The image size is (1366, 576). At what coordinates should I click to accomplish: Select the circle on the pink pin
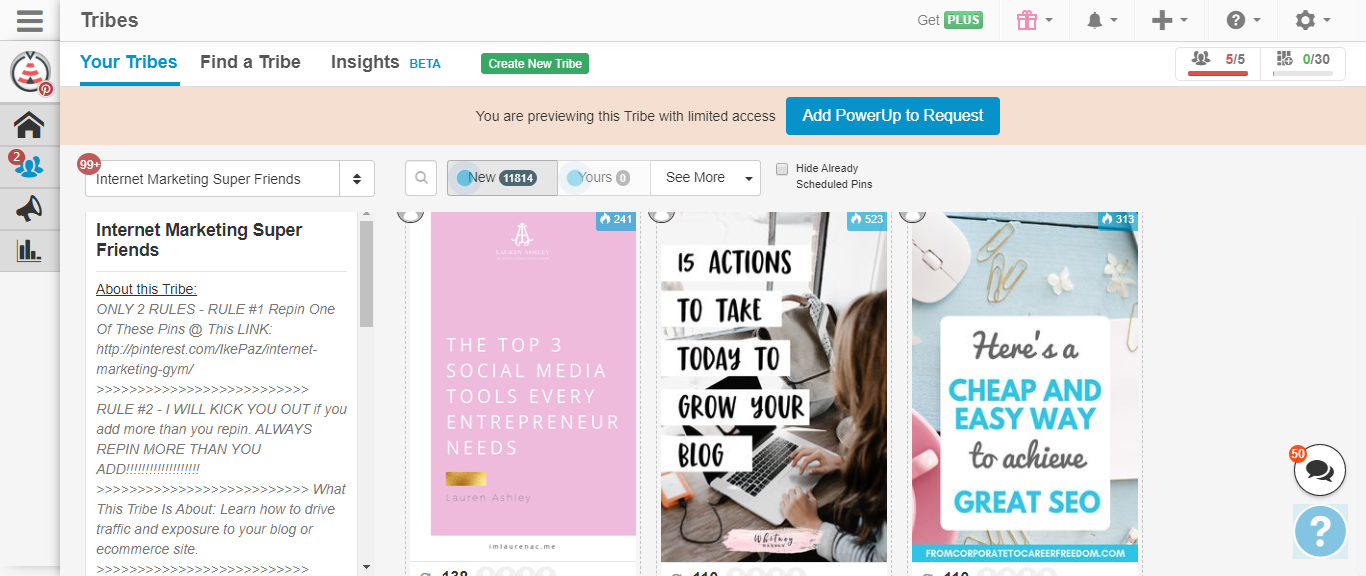tap(409, 213)
